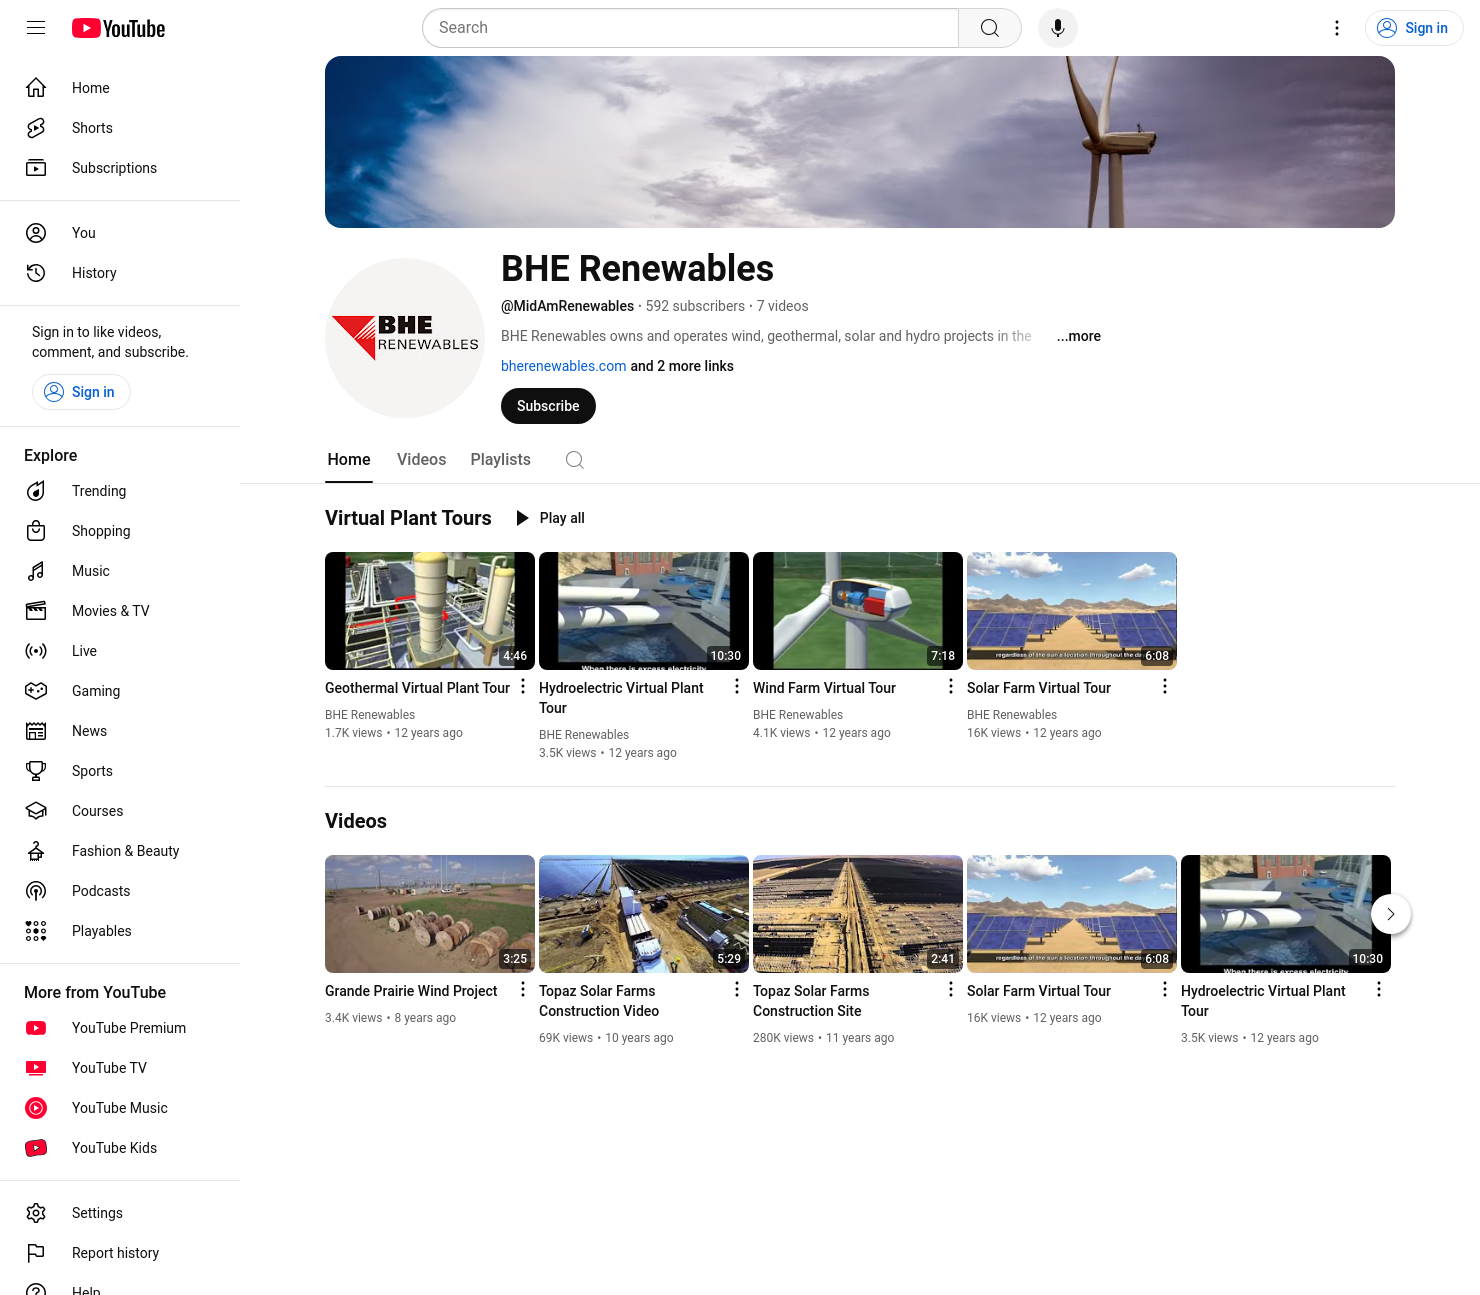
Task: Open YouTube Premium
Action: [120, 1028]
